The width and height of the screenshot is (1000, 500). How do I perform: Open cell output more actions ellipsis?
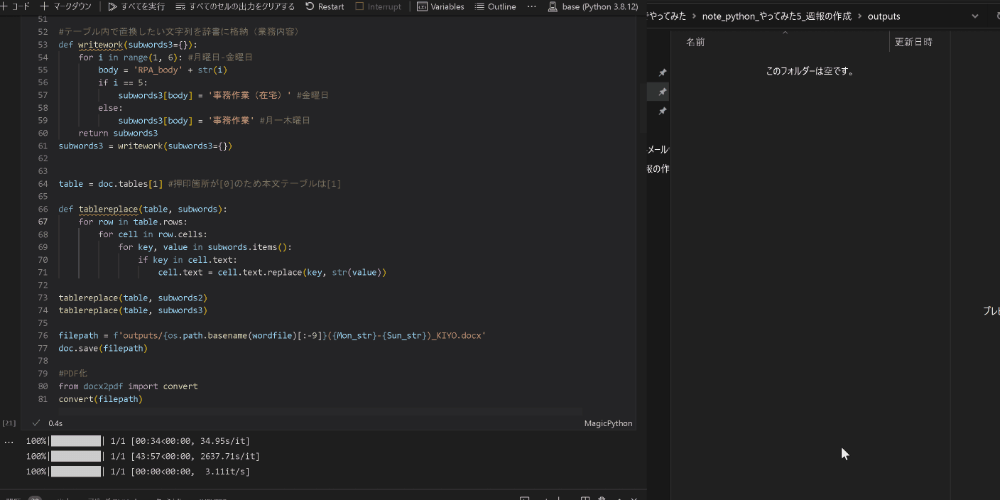coord(9,441)
